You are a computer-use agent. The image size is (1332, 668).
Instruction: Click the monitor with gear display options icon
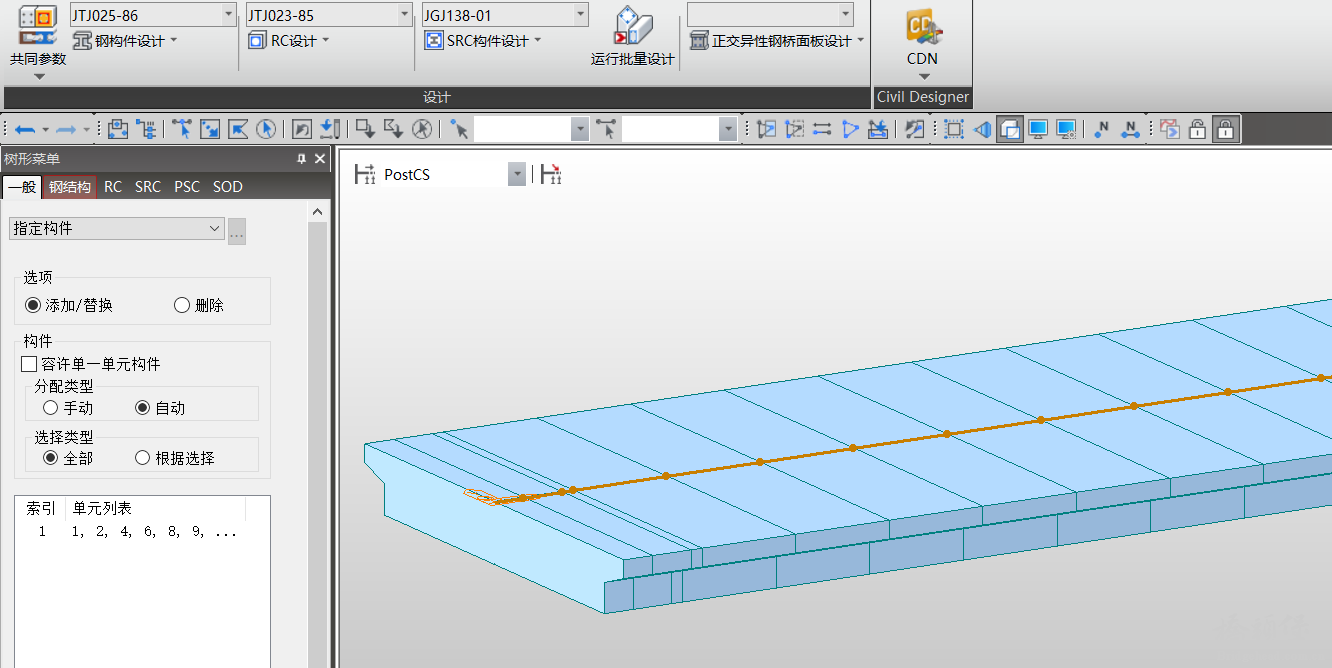(1066, 129)
